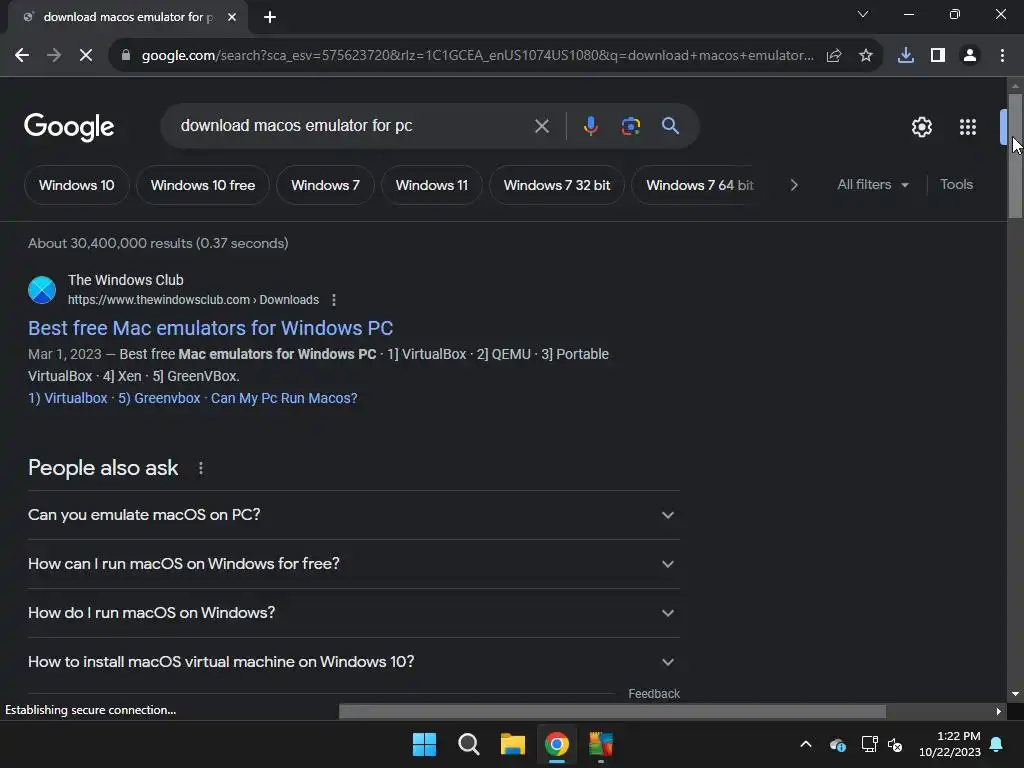Click the horizontal scrollbar thumb
The height and width of the screenshot is (768, 1024).
click(612, 711)
